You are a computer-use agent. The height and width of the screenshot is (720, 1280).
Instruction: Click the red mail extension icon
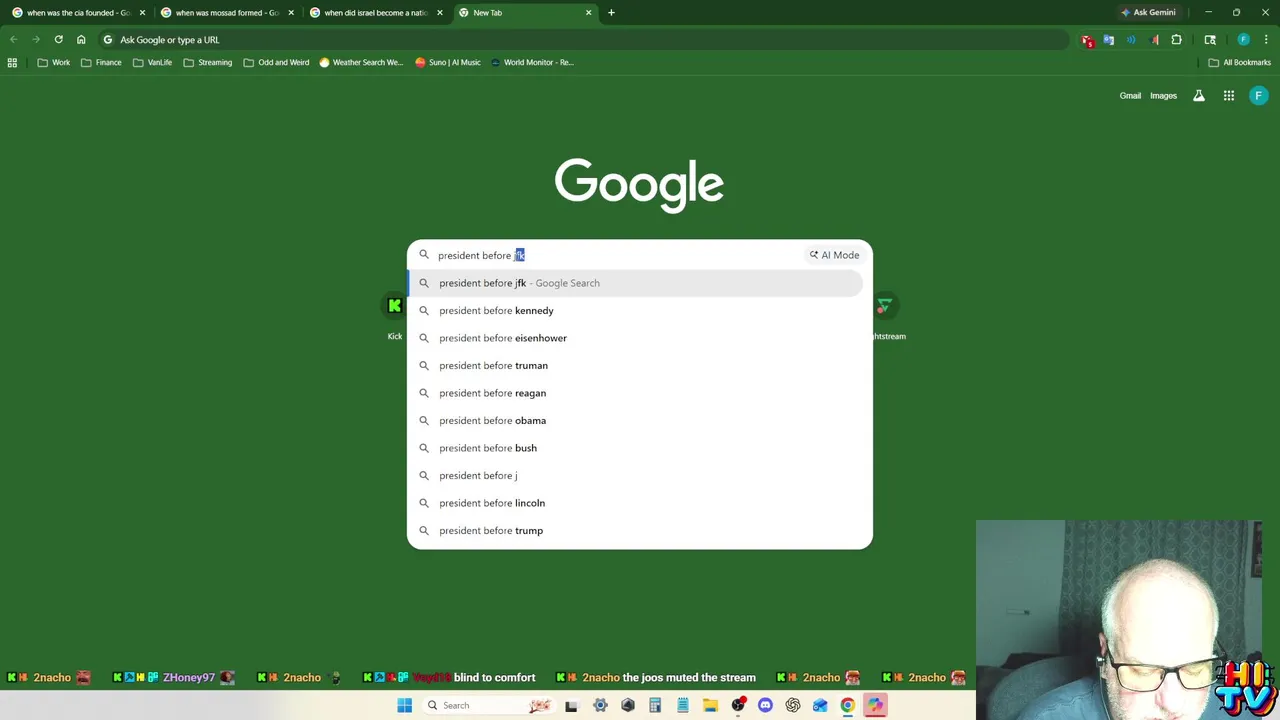click(x=1087, y=40)
